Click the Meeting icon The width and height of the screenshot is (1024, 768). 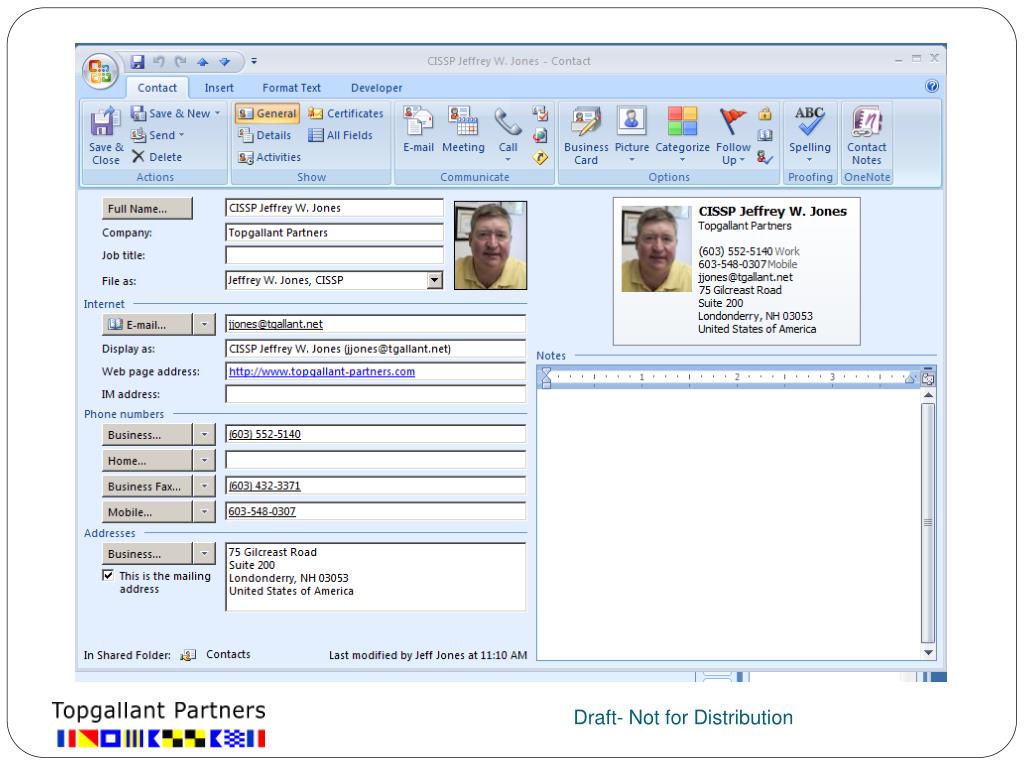coord(463,131)
